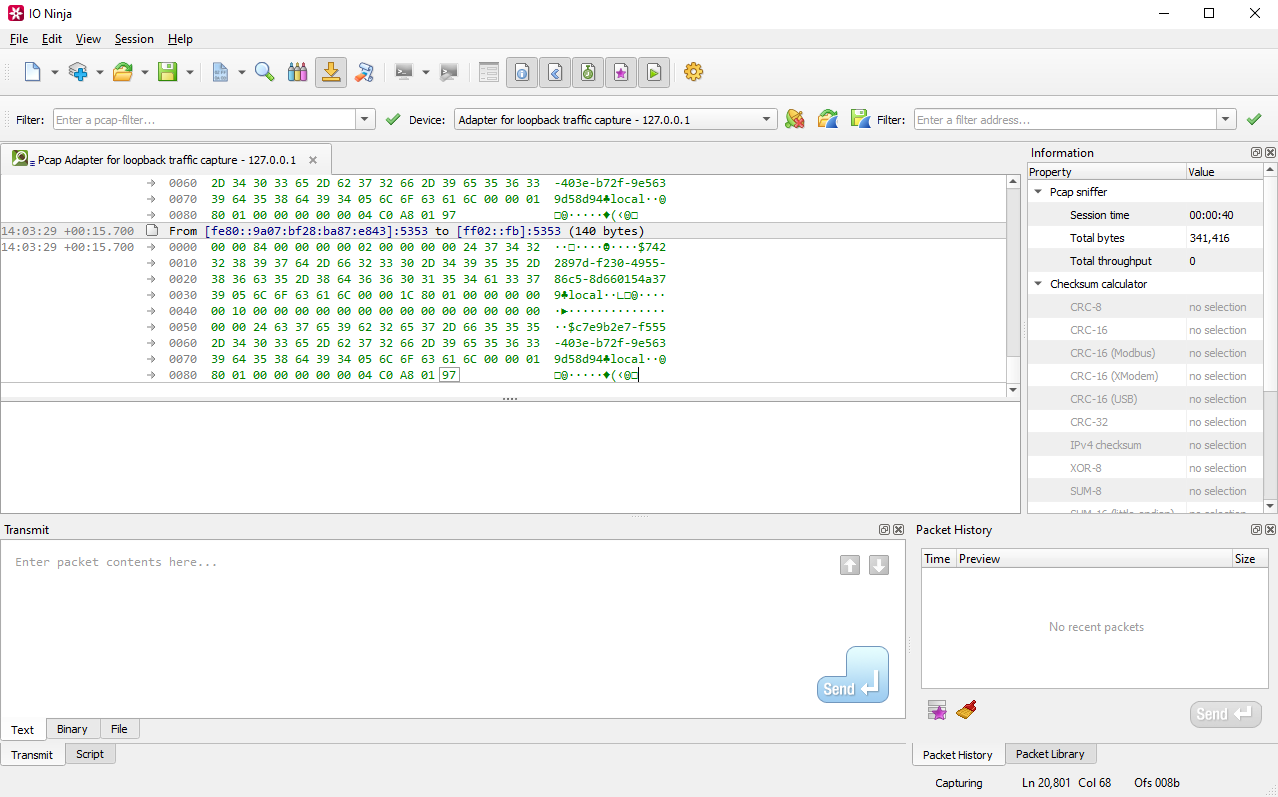Open the Session menu

[134, 39]
